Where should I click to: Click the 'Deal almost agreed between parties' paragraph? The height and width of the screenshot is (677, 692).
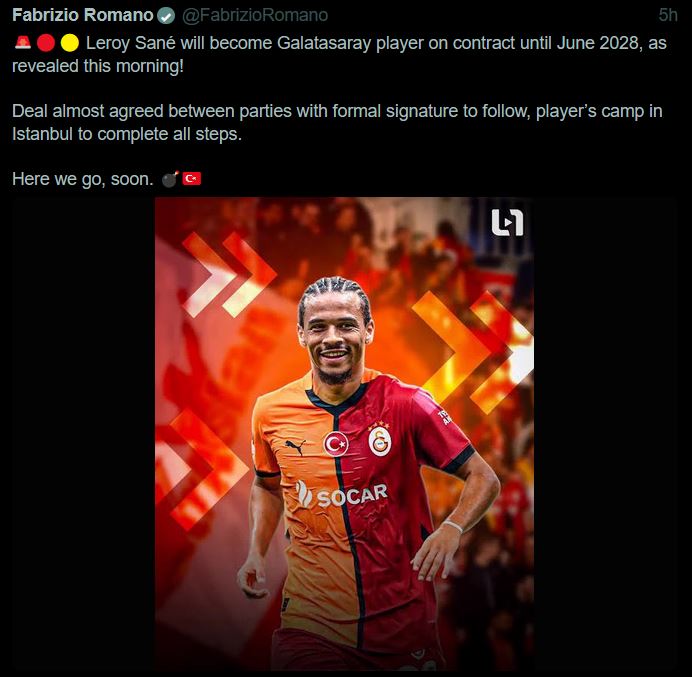tap(337, 122)
